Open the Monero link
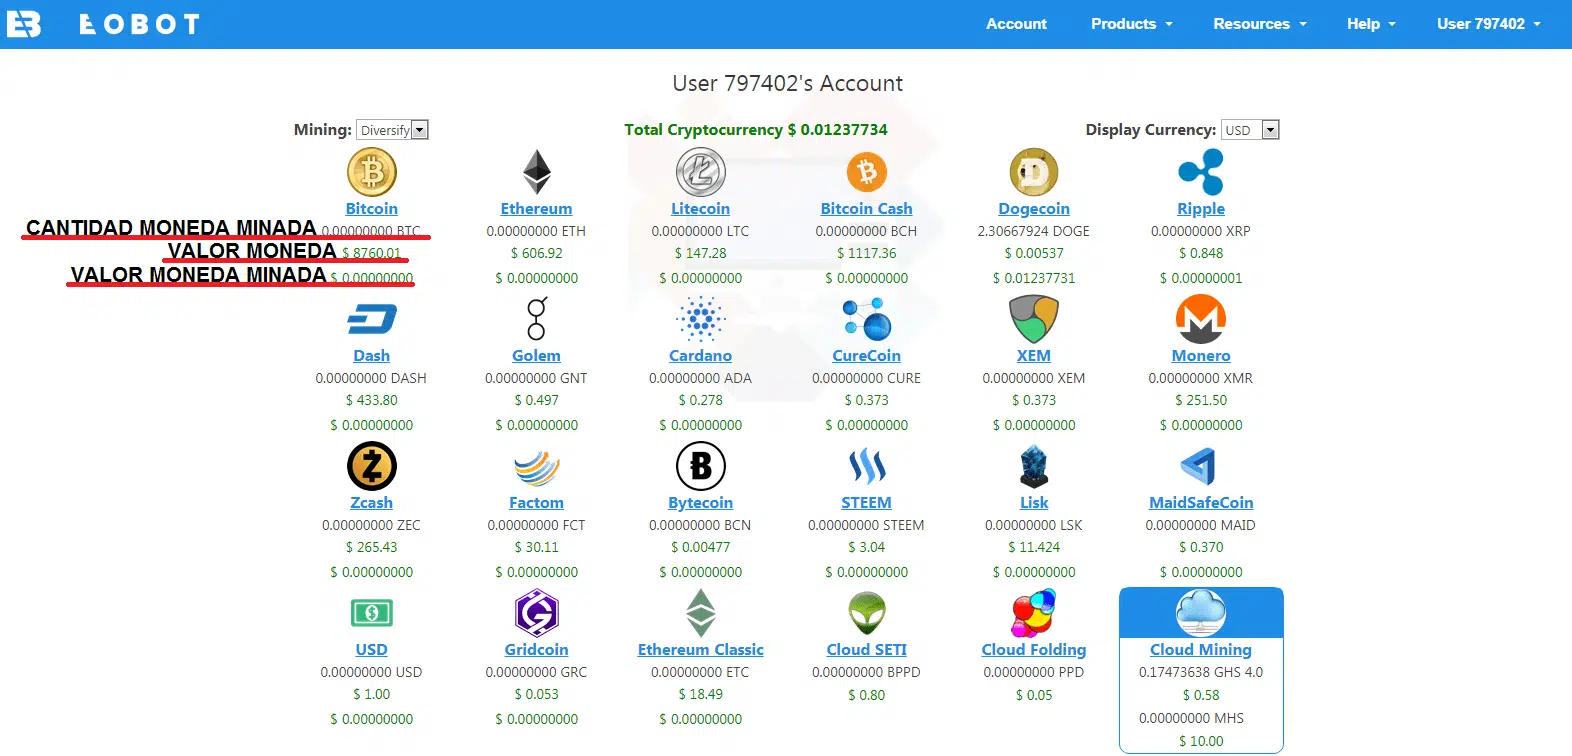Viewport: 1572px width, 756px height. pos(1201,356)
